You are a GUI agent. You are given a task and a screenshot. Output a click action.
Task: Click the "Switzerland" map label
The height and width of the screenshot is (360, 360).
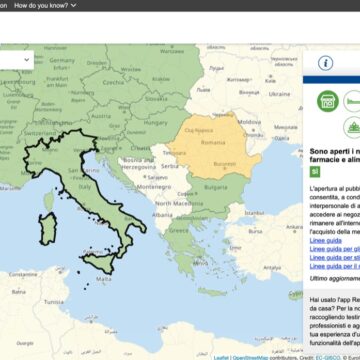[x=41, y=133]
